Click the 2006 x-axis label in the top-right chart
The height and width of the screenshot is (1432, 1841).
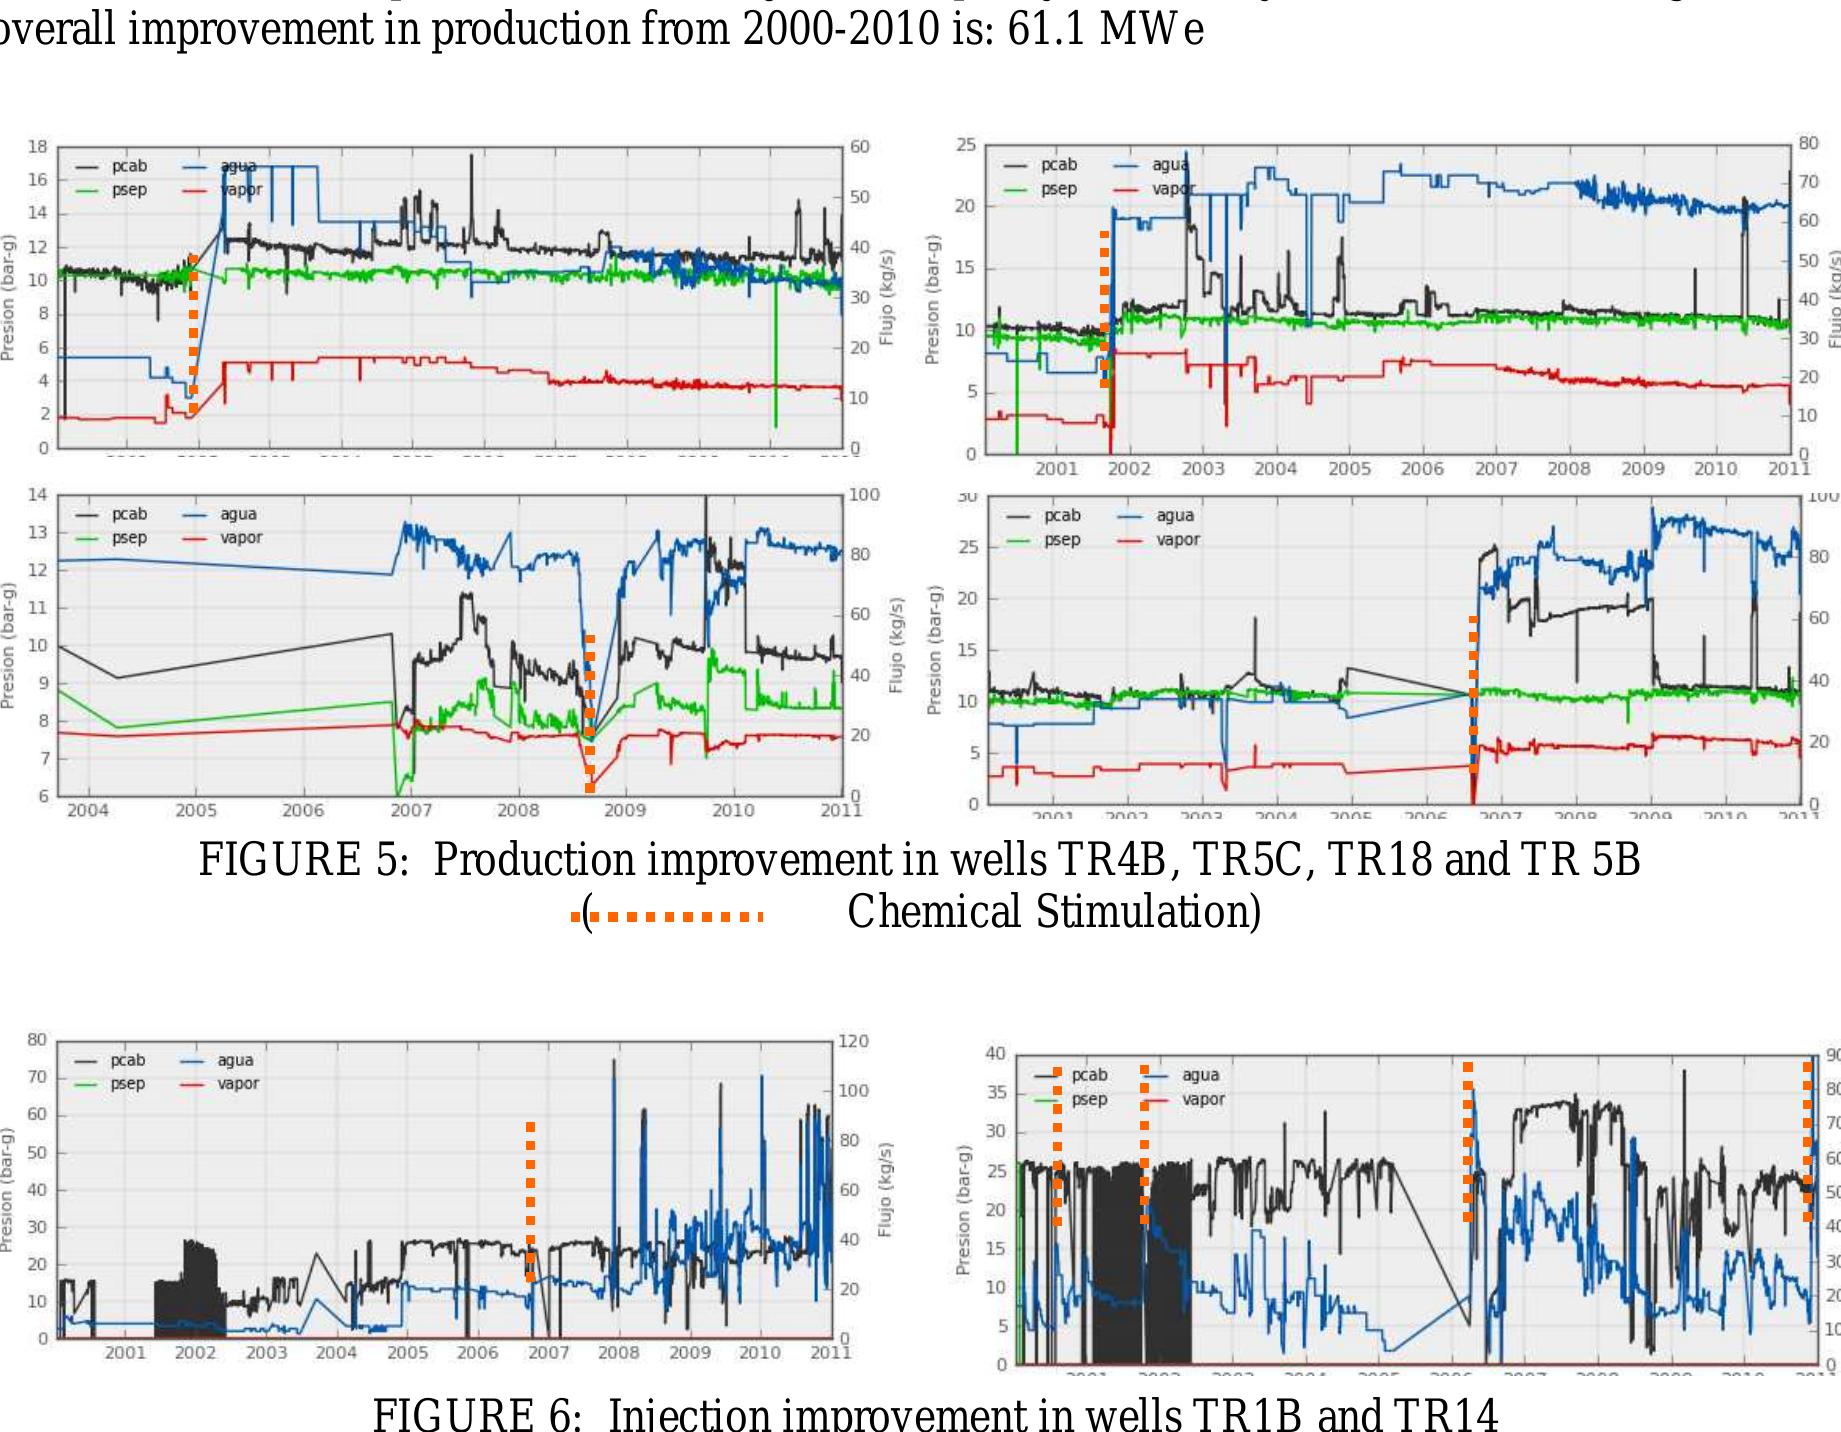tap(1421, 469)
